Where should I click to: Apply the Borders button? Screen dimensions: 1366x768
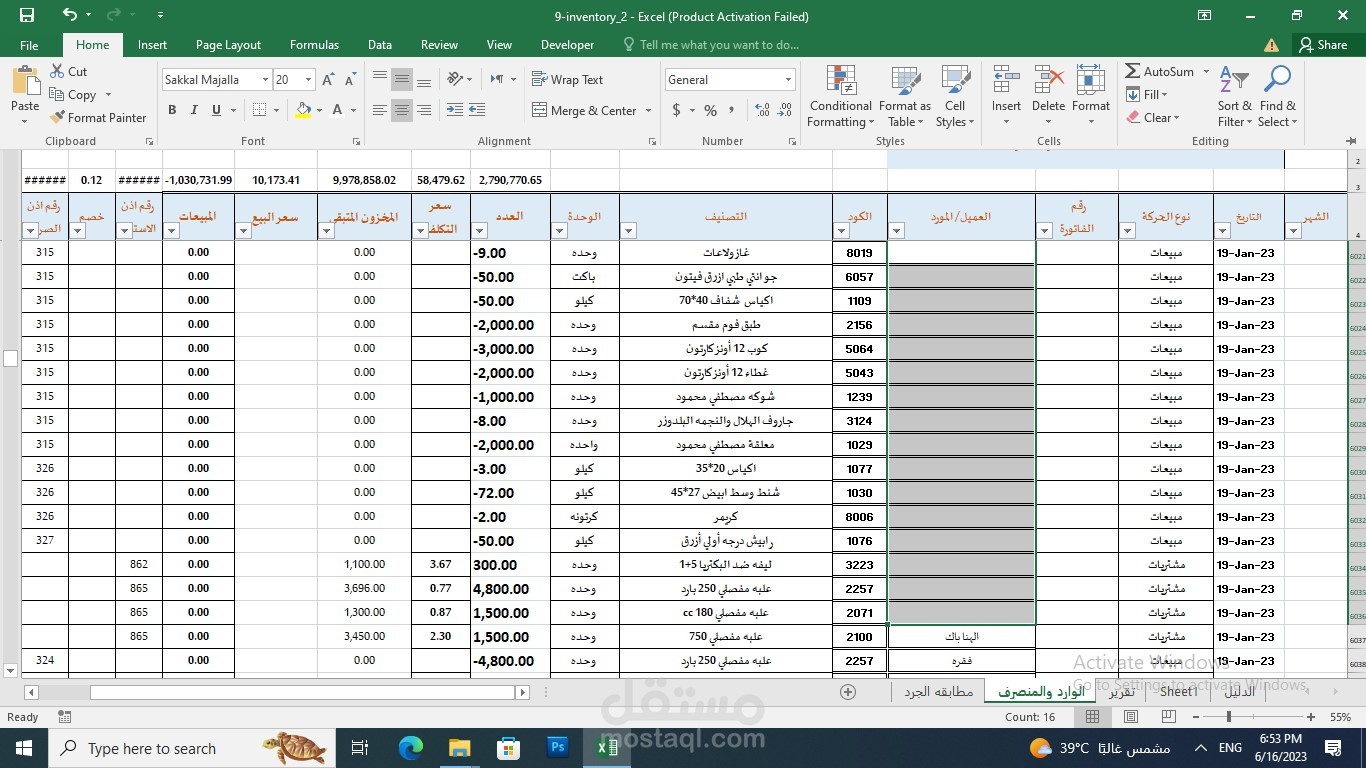pos(260,110)
